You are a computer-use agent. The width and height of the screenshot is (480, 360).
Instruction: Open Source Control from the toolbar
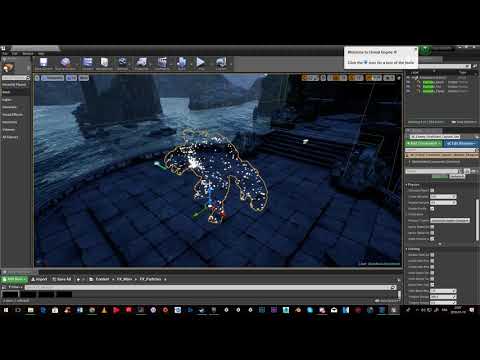[65, 63]
